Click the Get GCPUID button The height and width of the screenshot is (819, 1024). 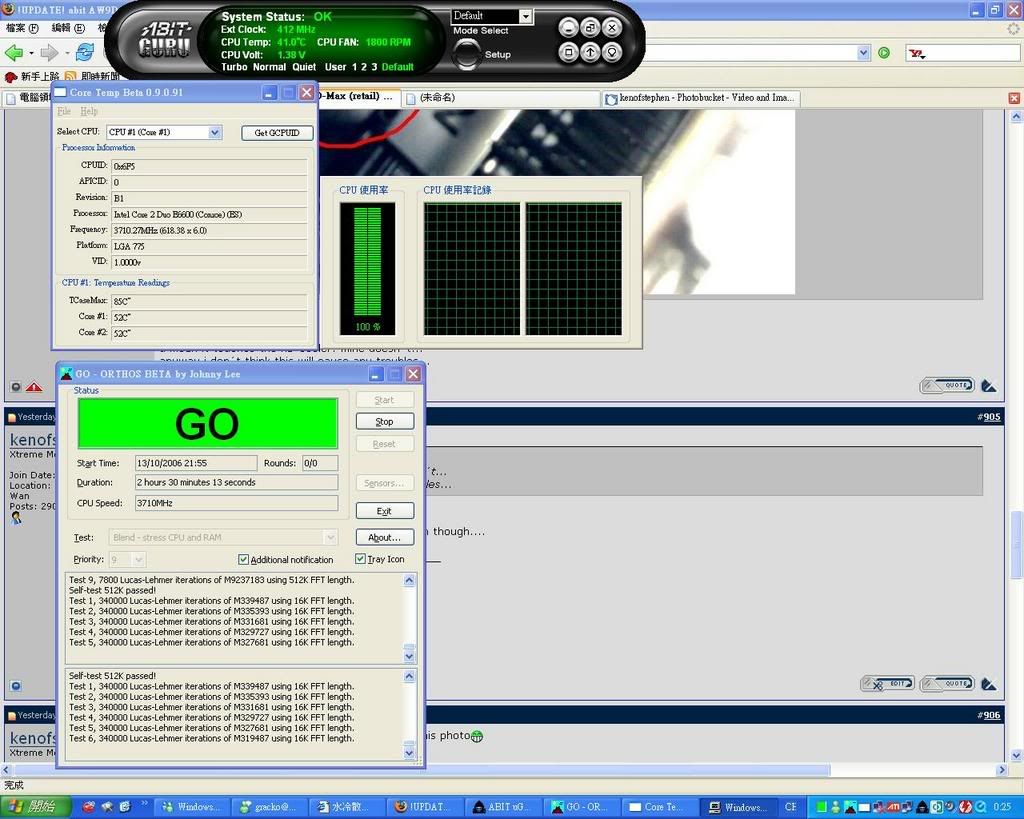coord(277,133)
